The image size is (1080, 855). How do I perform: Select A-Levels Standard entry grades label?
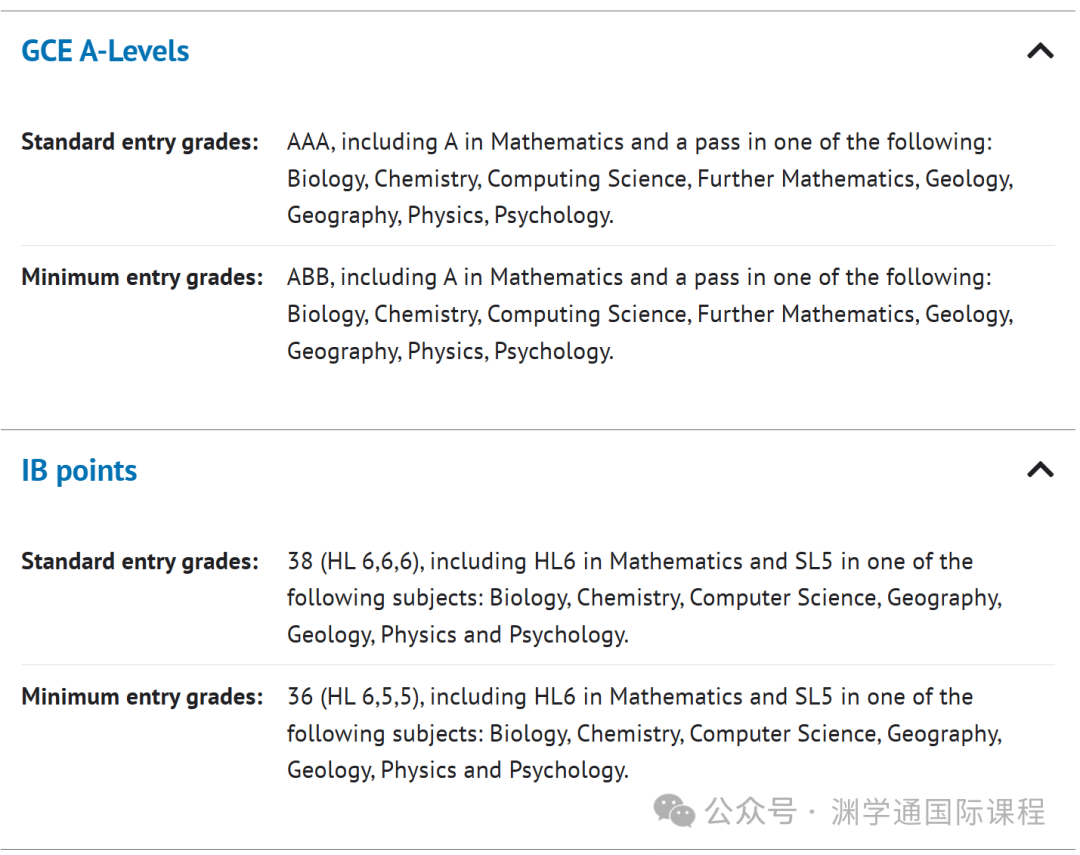(x=140, y=142)
